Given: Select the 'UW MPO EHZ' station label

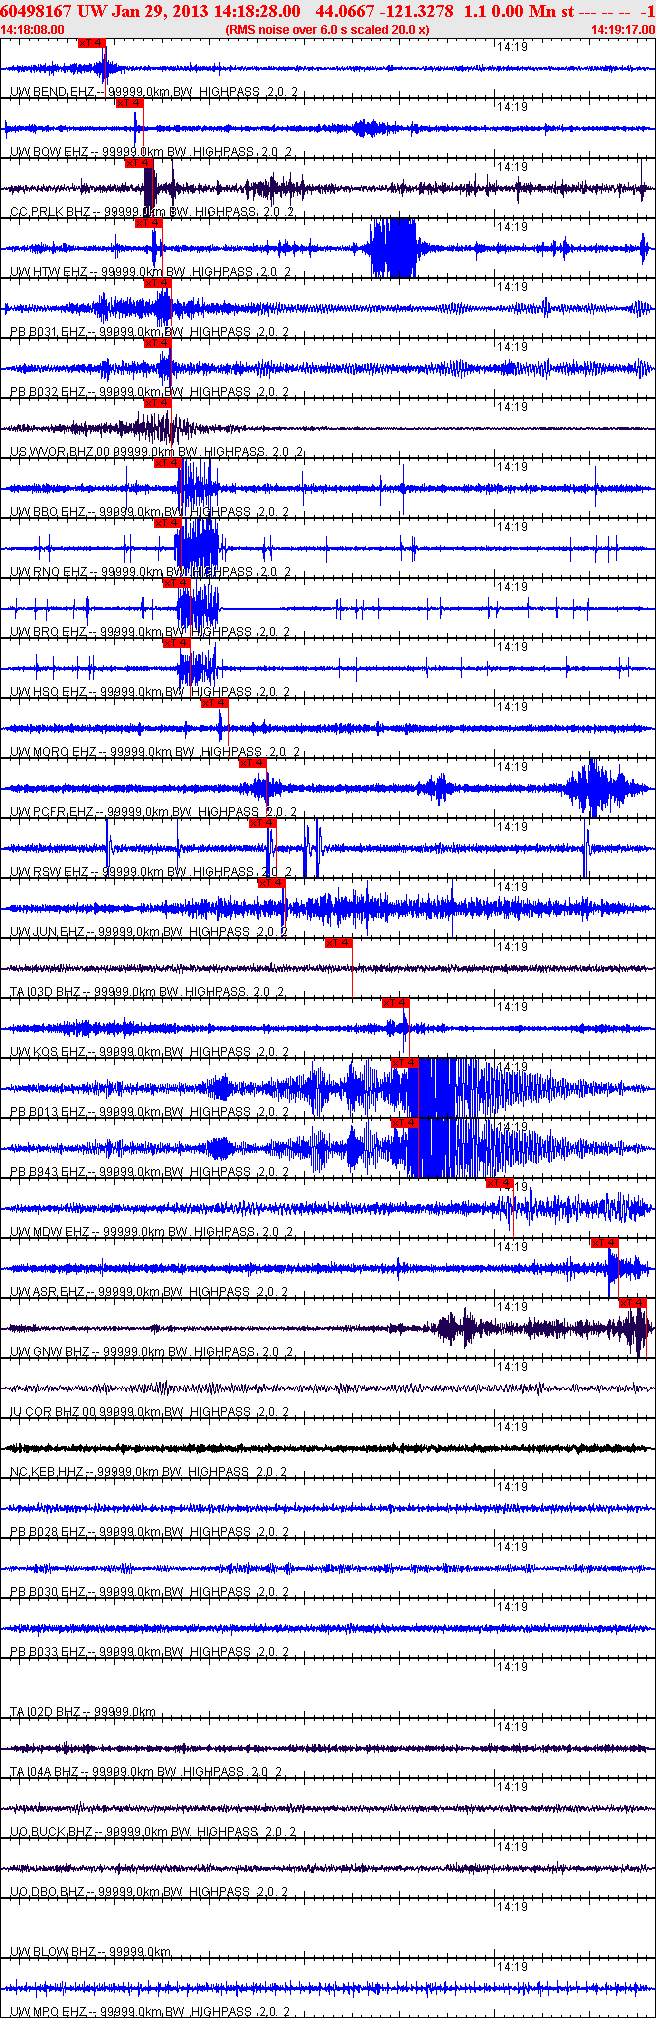Looking at the screenshot, I should 49,2012.
